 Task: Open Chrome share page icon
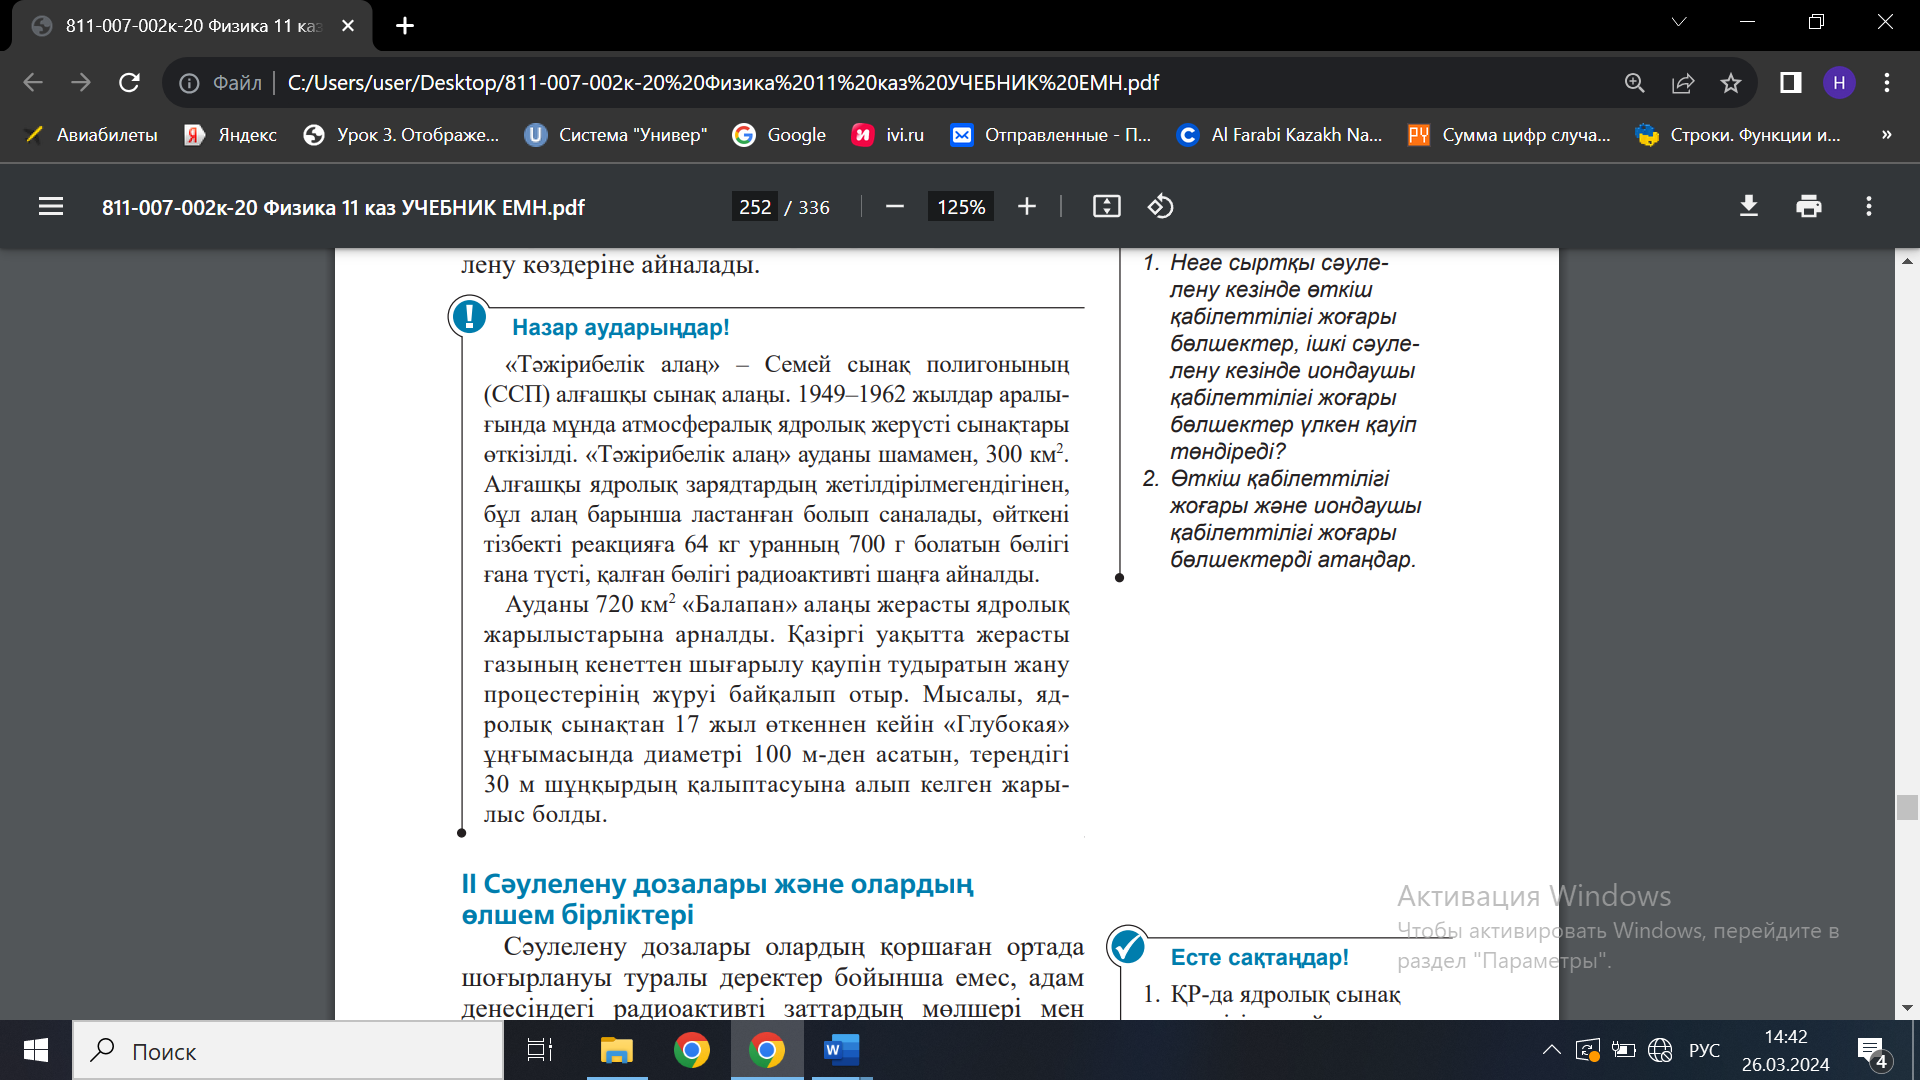1683,83
